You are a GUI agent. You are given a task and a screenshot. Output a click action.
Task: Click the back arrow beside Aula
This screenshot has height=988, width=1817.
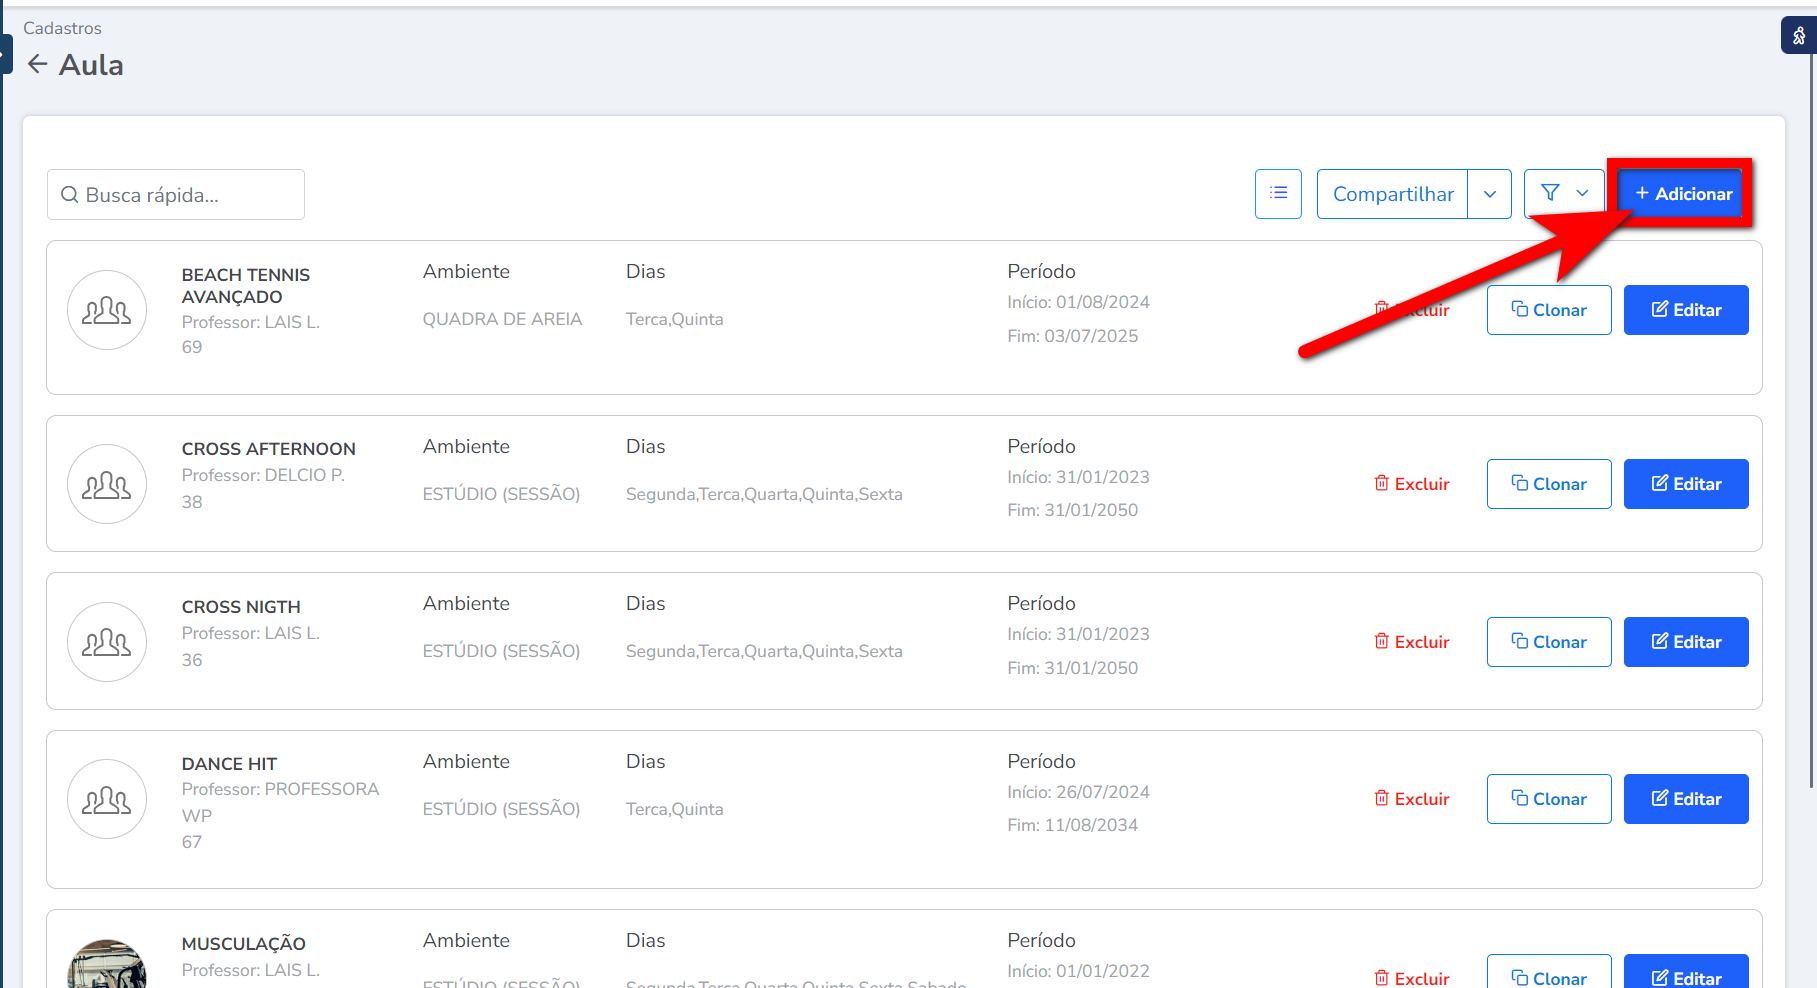[37, 65]
